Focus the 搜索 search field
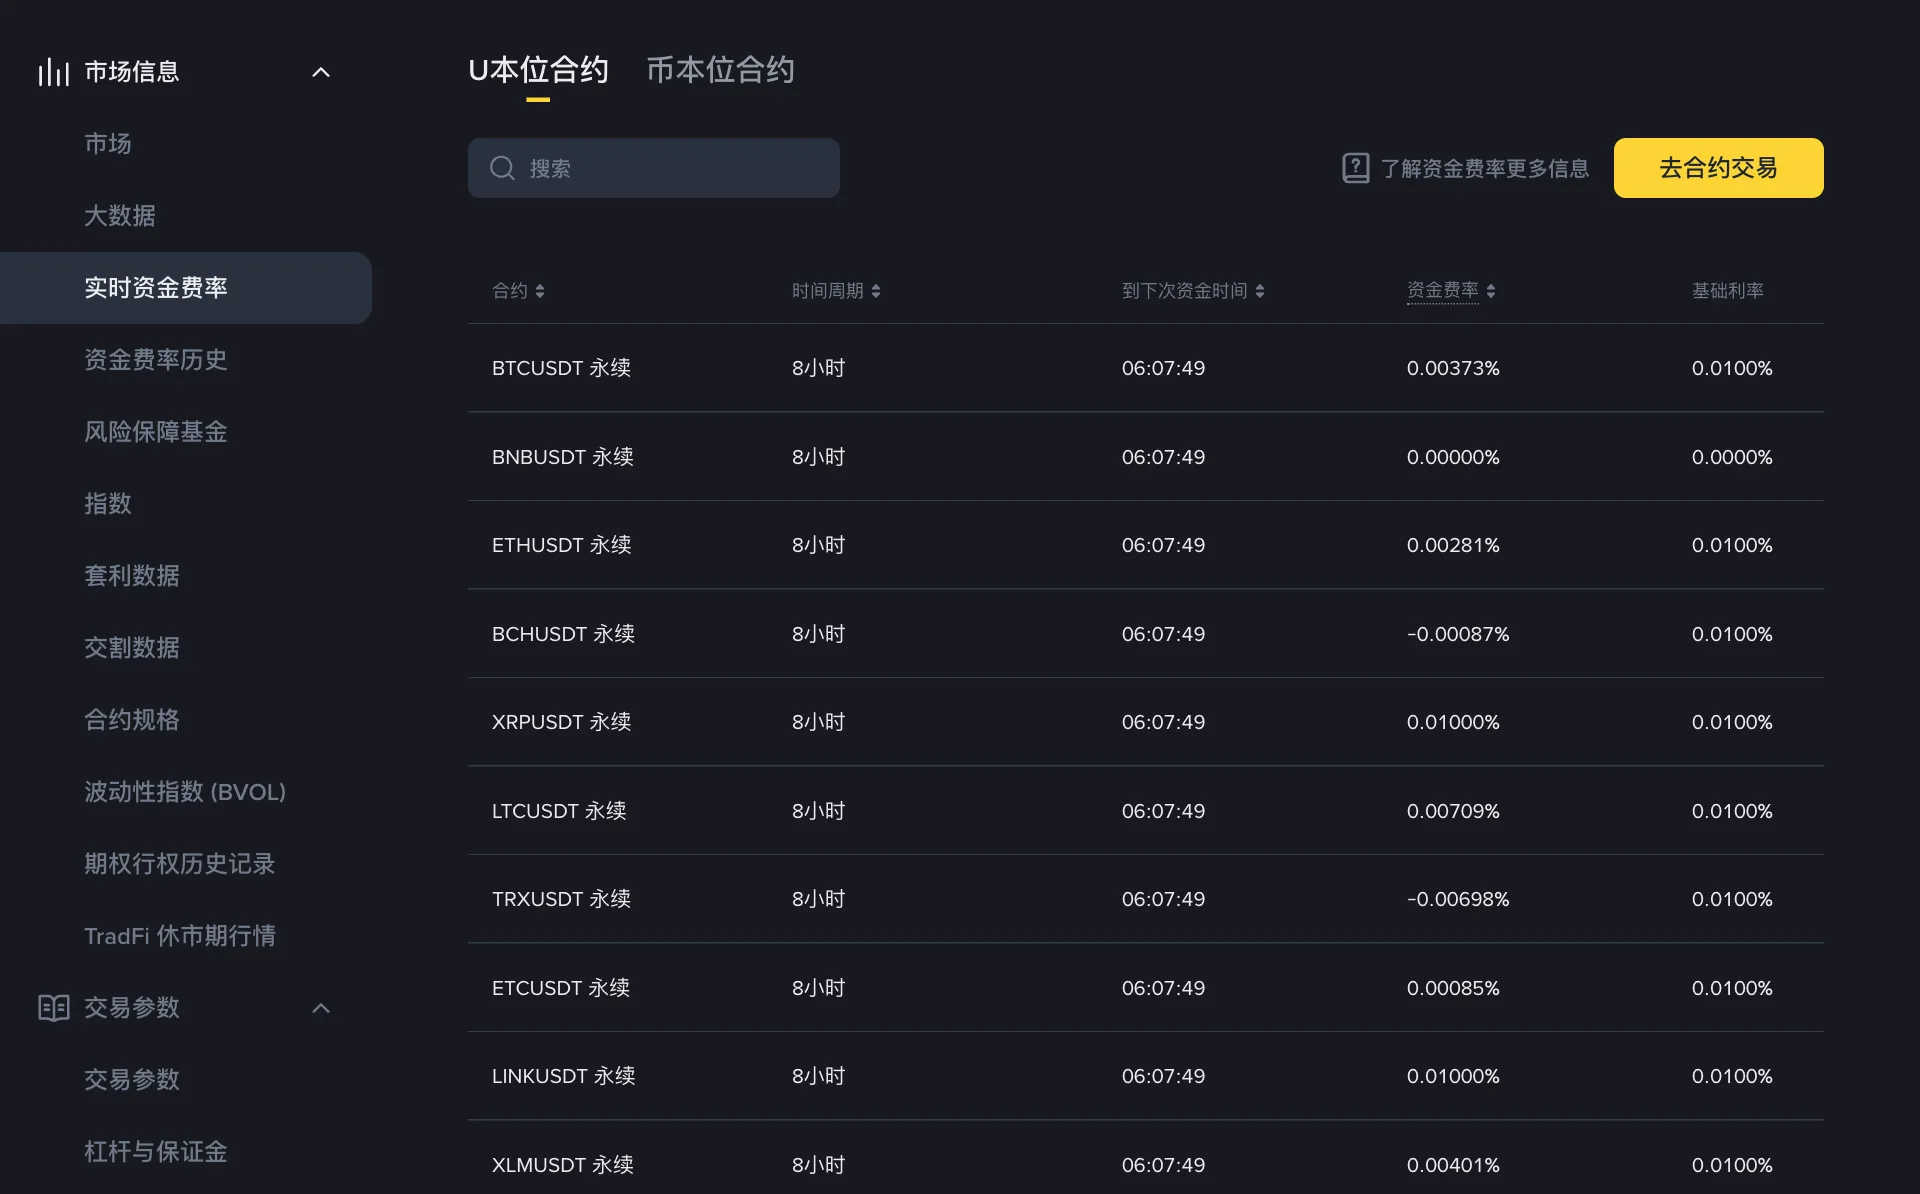This screenshot has width=1920, height=1194. coord(654,168)
